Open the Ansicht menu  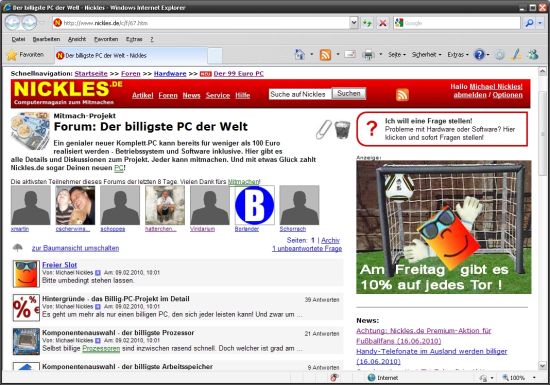pos(77,39)
